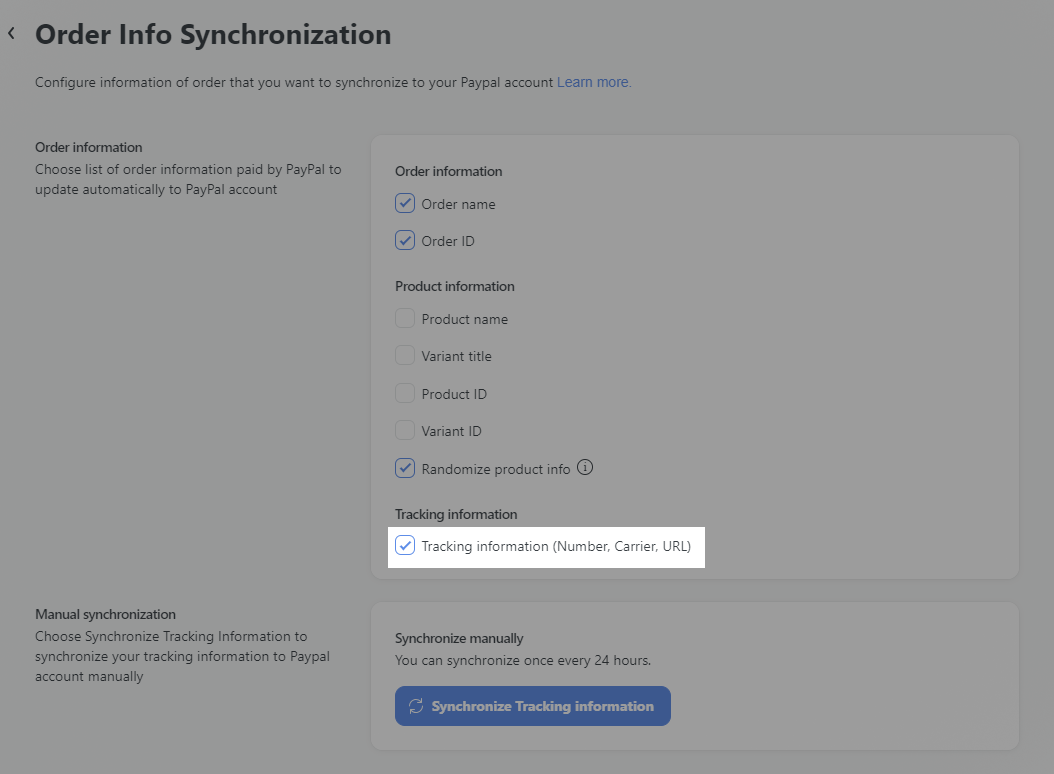Uncheck Tracking information (Number, Carrier, URL)
Screen dimensions: 1054x774
coord(405,546)
